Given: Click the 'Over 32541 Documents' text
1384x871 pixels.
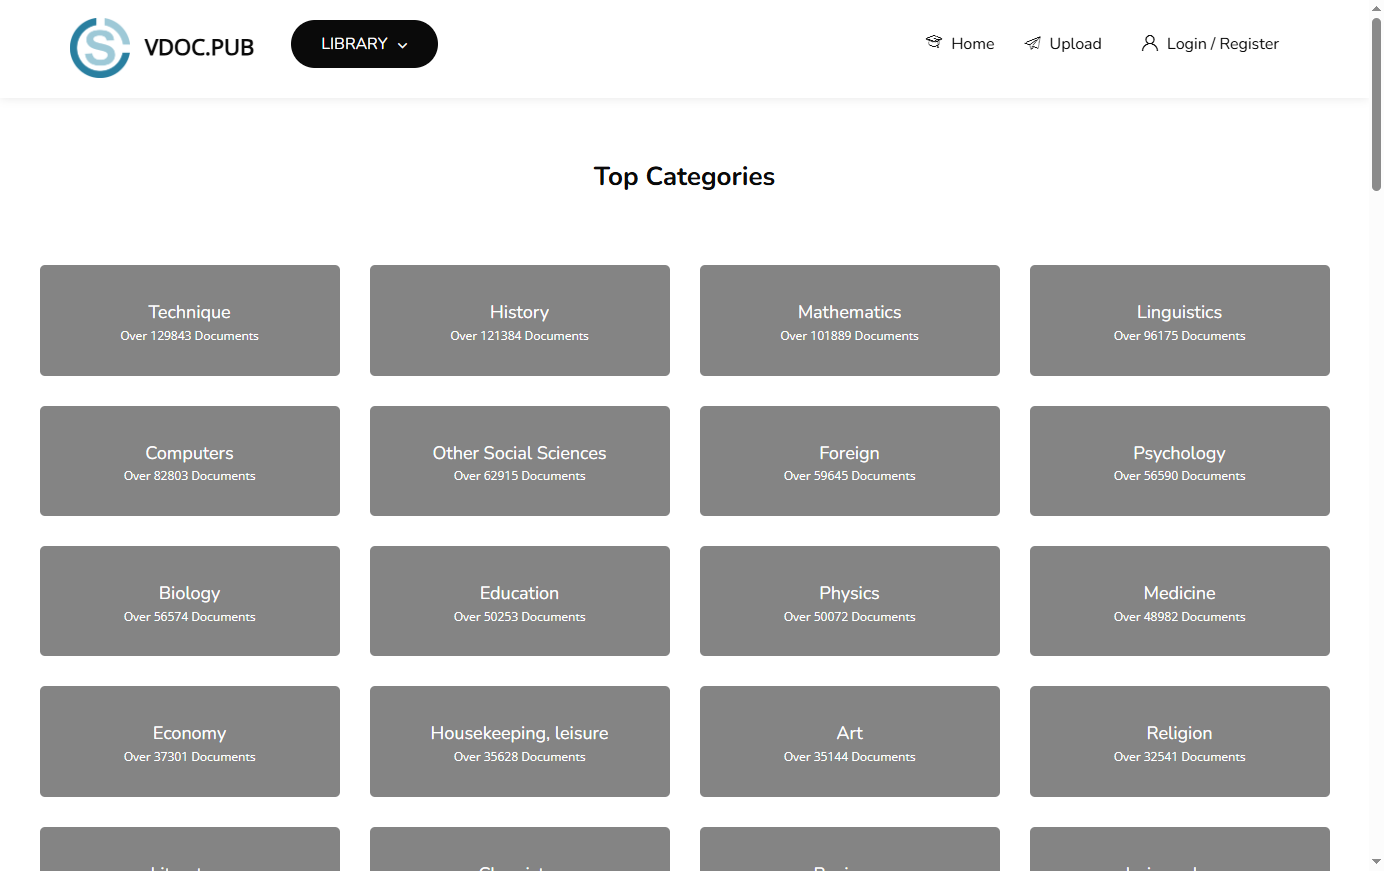Looking at the screenshot, I should 1180,757.
